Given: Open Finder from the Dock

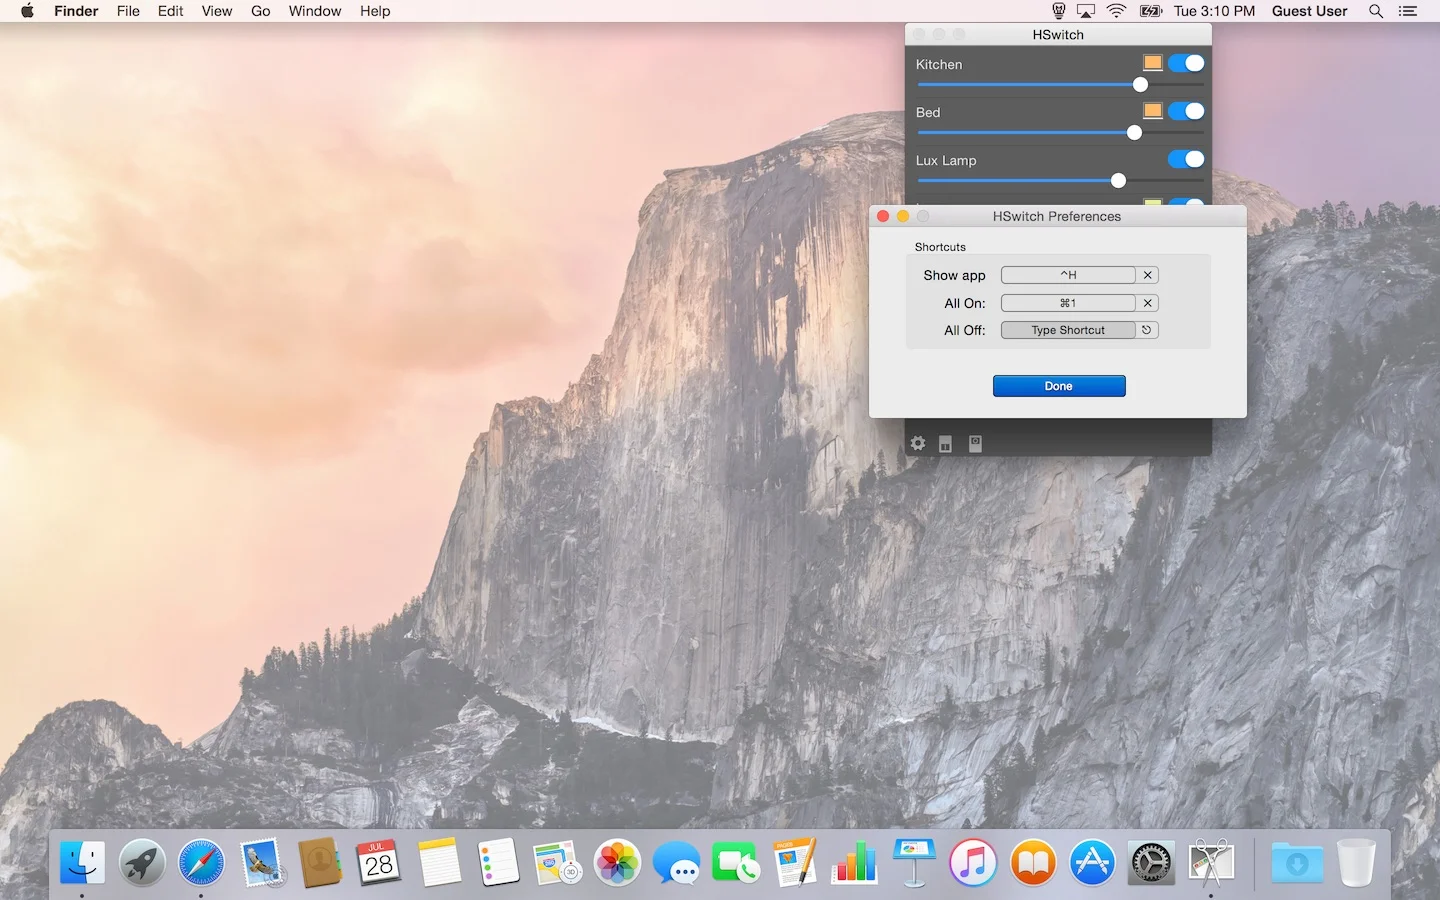Looking at the screenshot, I should (82, 862).
